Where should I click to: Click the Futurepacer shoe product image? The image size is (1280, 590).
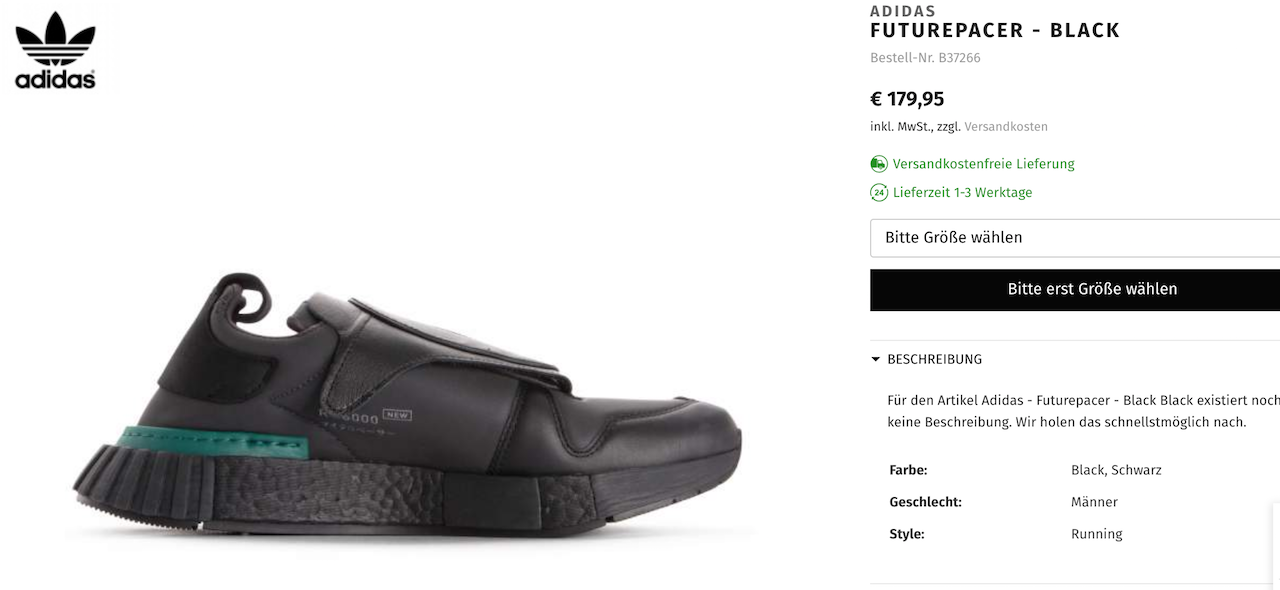pos(410,410)
